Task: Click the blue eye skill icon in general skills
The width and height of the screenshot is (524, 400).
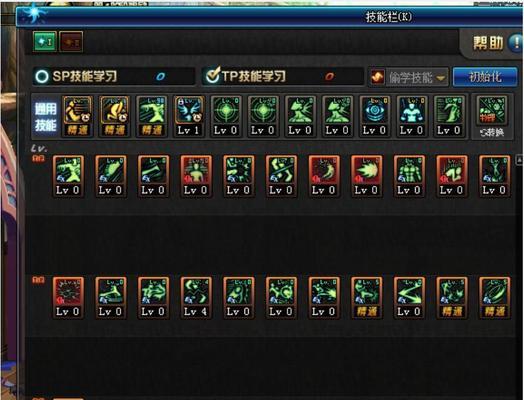Action: 374,116
